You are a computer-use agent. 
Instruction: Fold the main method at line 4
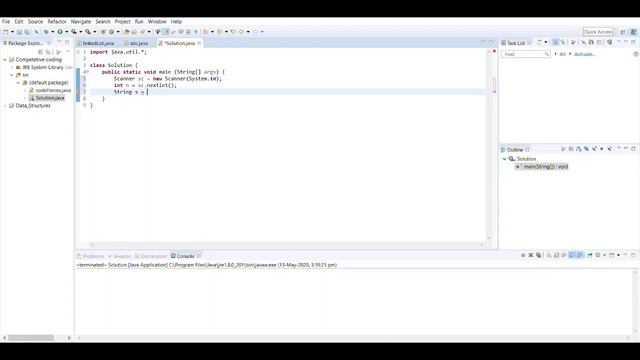[x=87, y=72]
